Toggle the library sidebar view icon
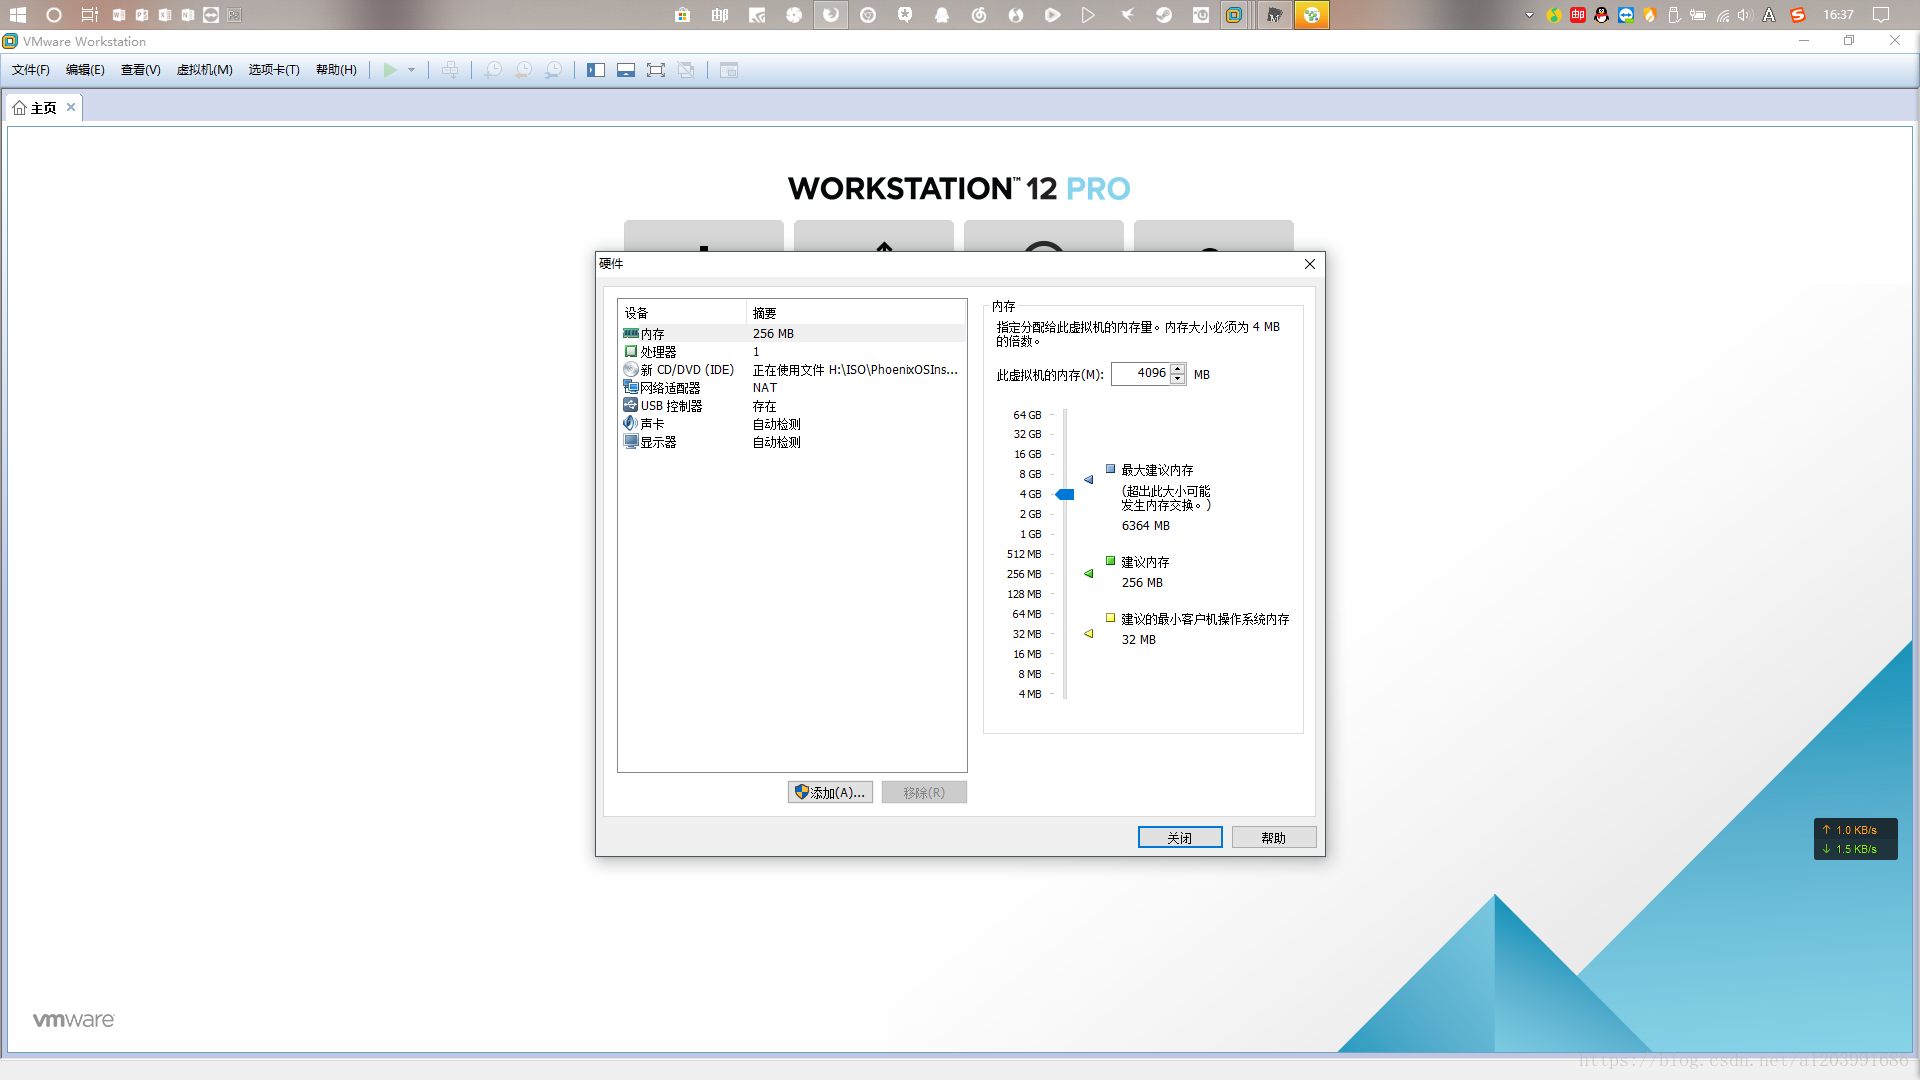1920x1080 pixels. [x=596, y=70]
